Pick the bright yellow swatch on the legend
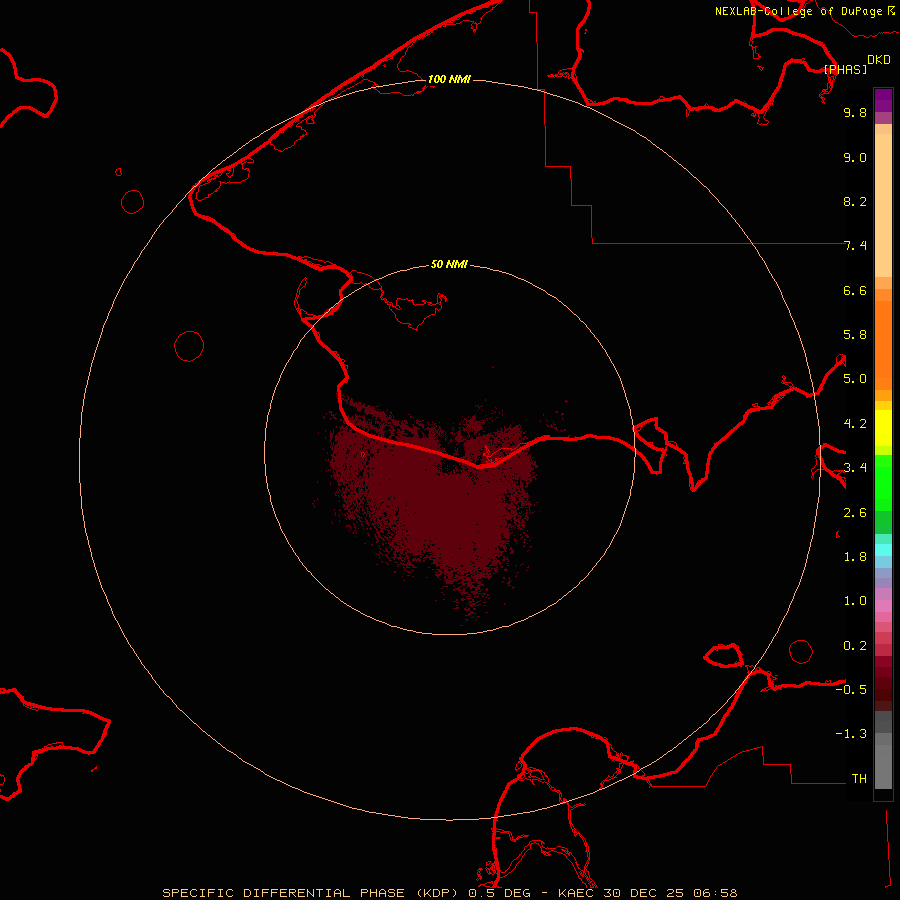 [883, 428]
